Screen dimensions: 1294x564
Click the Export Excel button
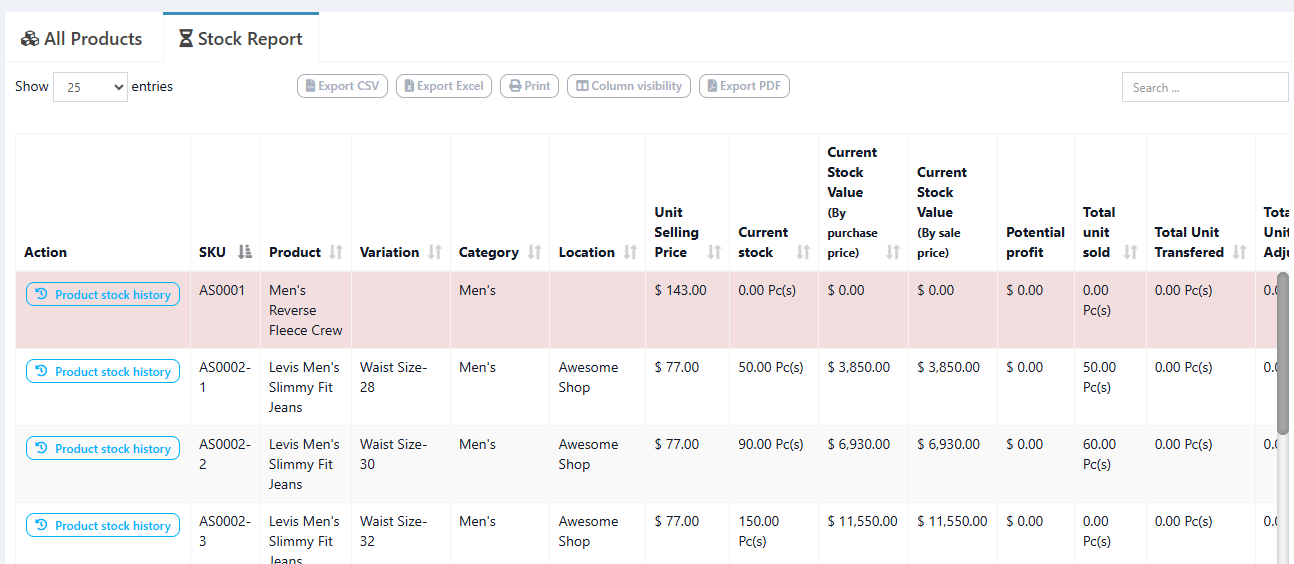[x=444, y=86]
